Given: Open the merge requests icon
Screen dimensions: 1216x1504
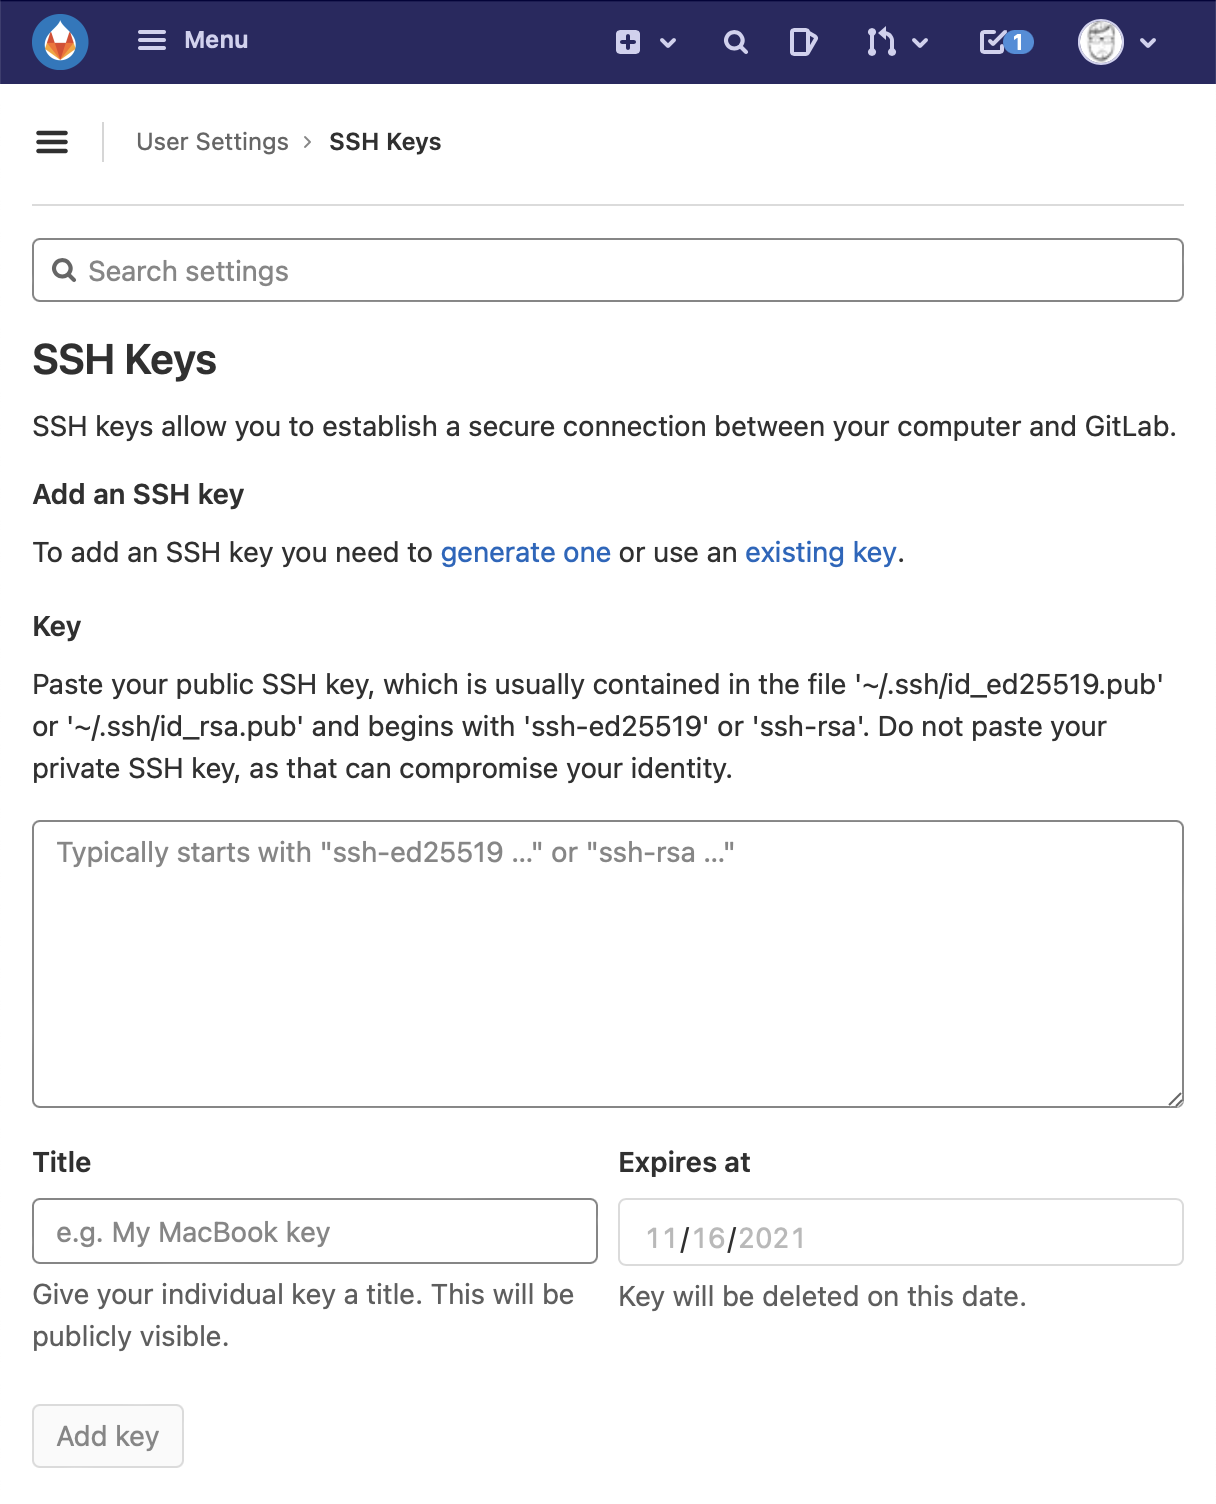Looking at the screenshot, I should point(881,42).
